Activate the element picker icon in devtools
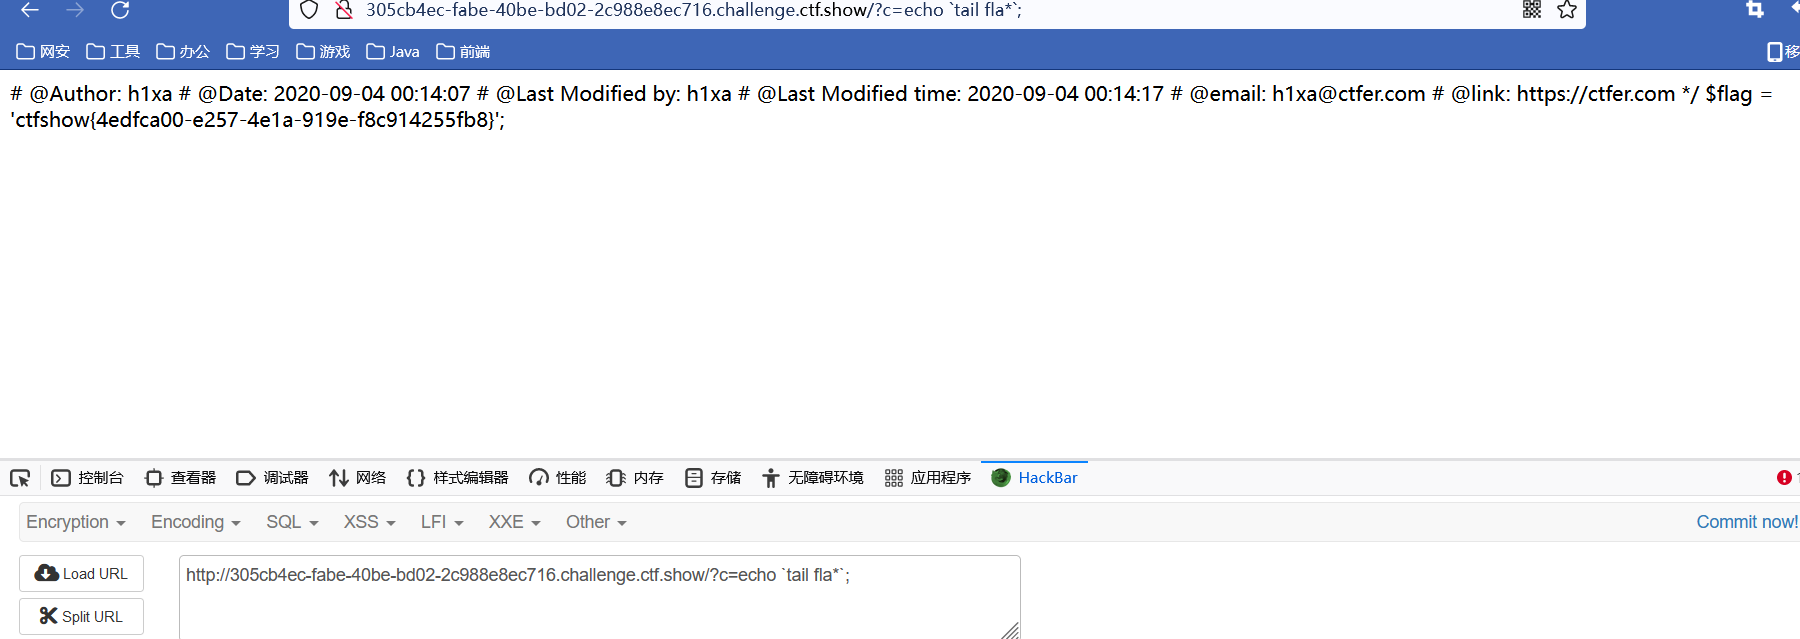The height and width of the screenshot is (639, 1800). [x=20, y=478]
